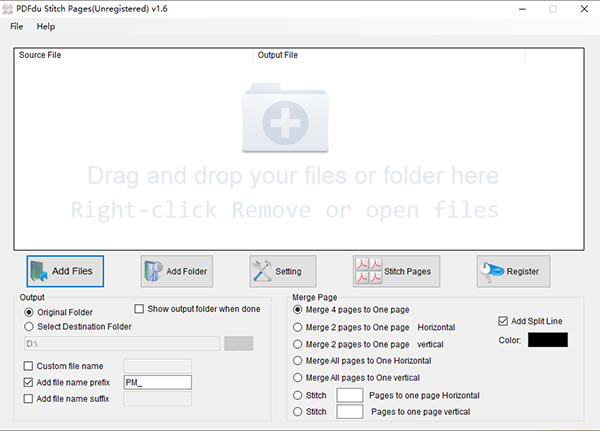Open the Help menu
The height and width of the screenshot is (431, 600).
pyautogui.click(x=46, y=26)
